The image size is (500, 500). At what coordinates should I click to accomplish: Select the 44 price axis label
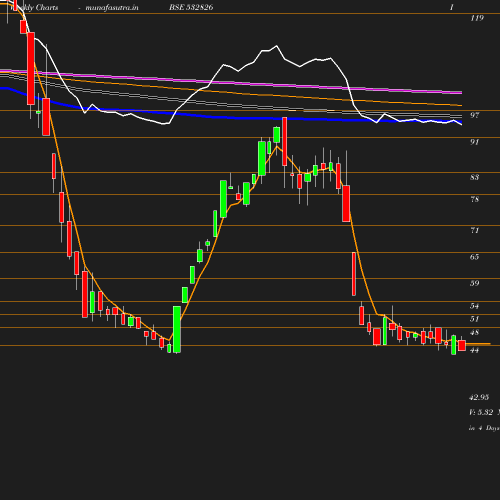[475, 350]
